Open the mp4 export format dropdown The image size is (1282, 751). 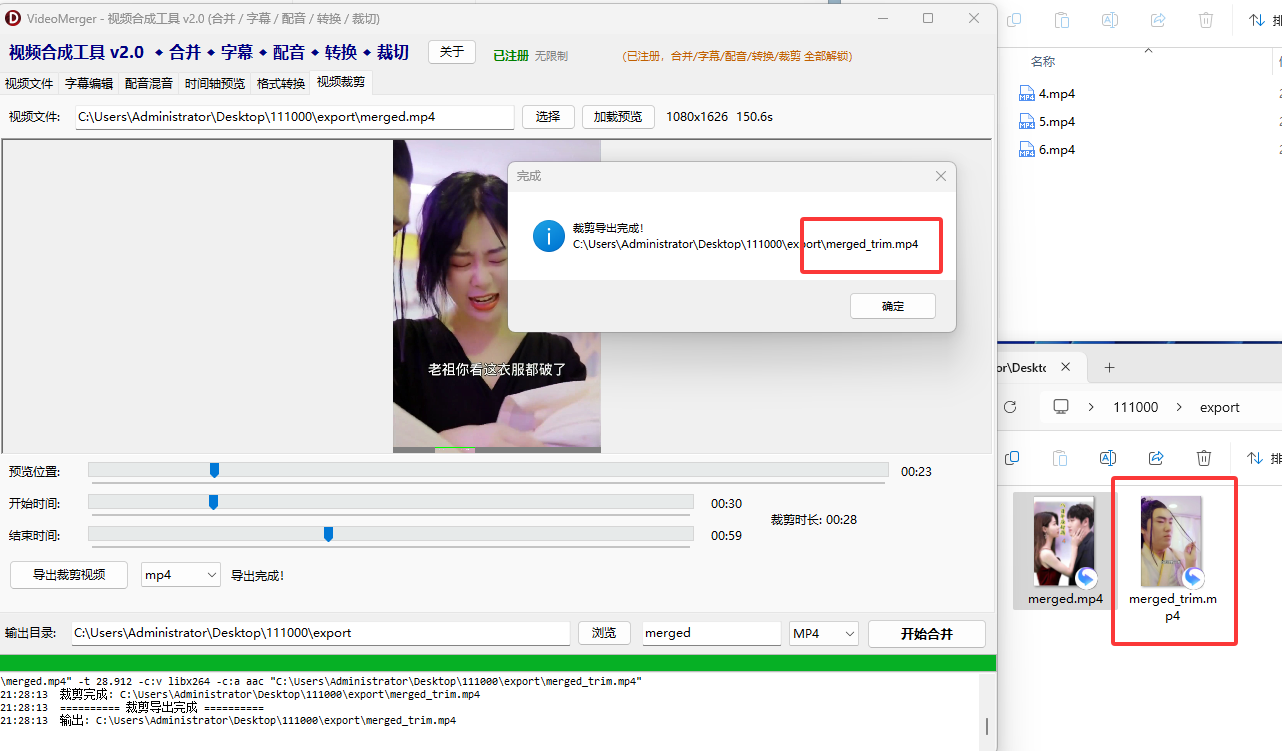tap(180, 574)
